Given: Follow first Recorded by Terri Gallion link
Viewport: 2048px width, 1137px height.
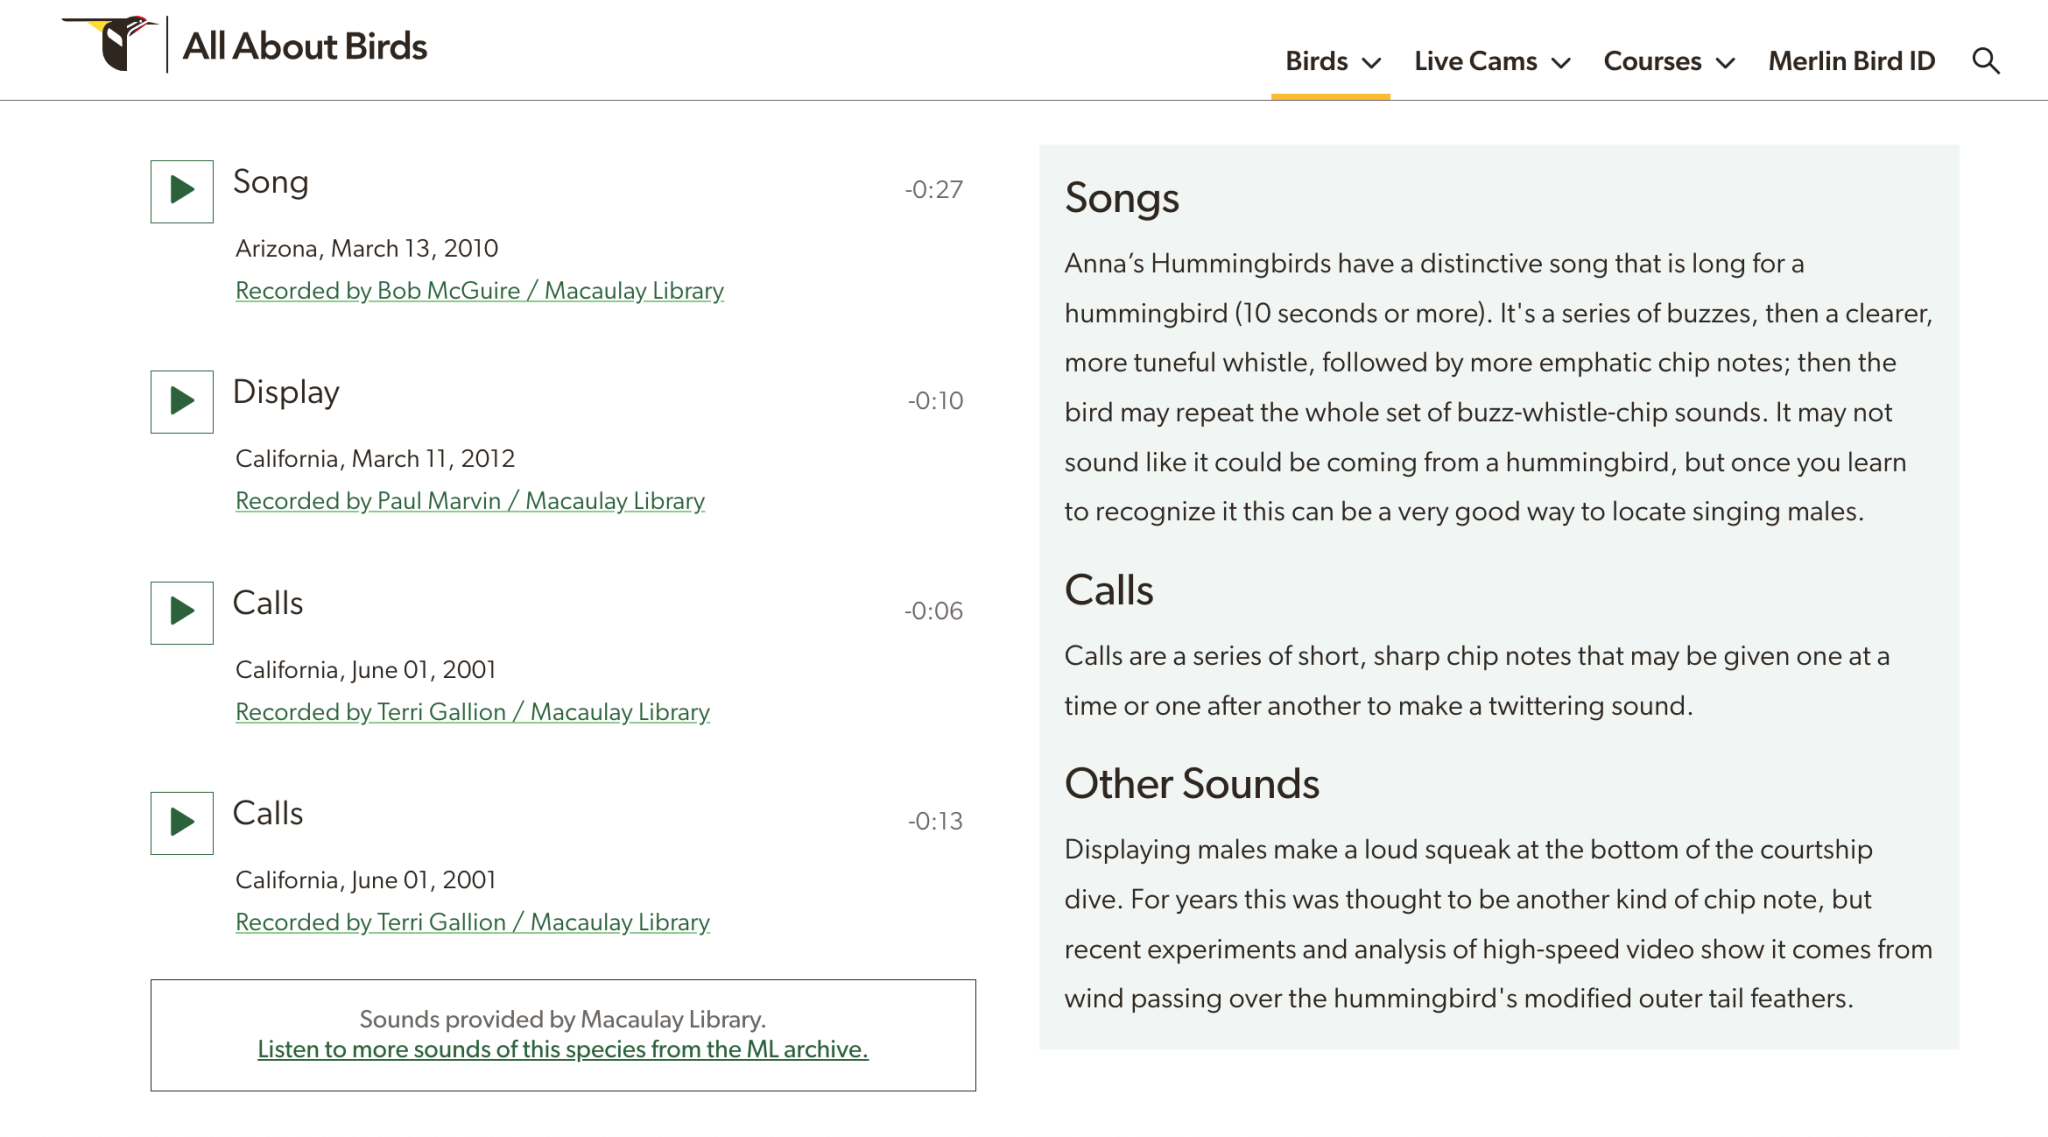Looking at the screenshot, I should [x=472, y=711].
